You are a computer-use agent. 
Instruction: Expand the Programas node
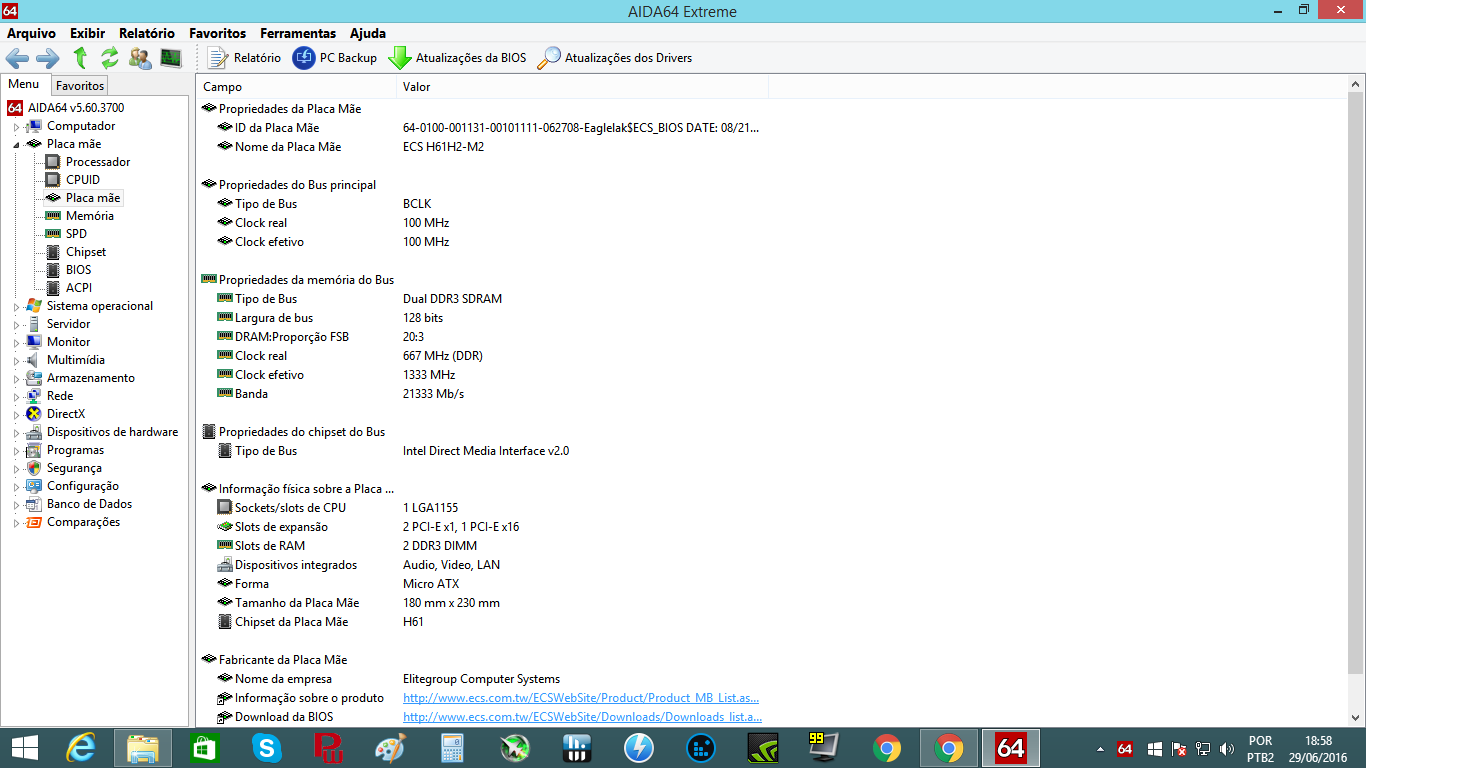16,451
